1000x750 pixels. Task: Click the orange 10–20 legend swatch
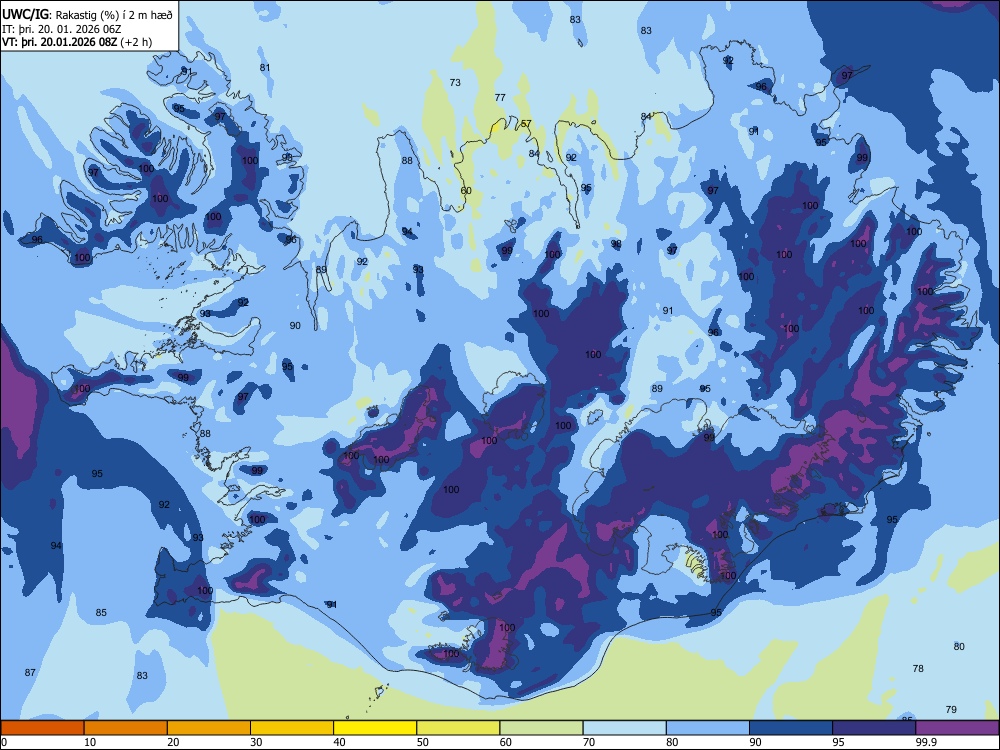(126, 728)
